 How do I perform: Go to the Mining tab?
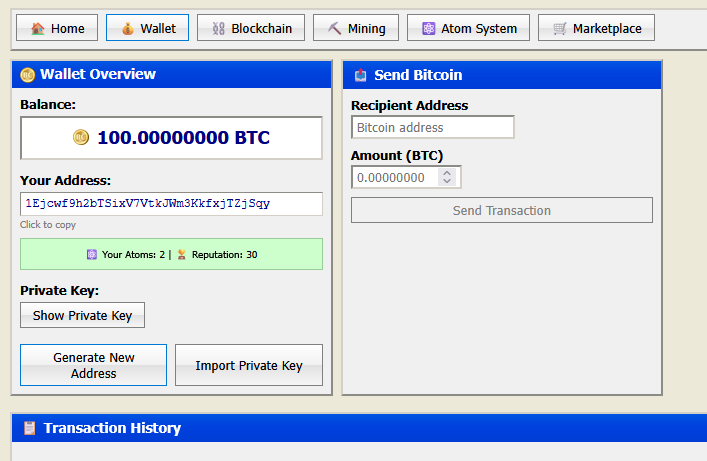point(356,28)
